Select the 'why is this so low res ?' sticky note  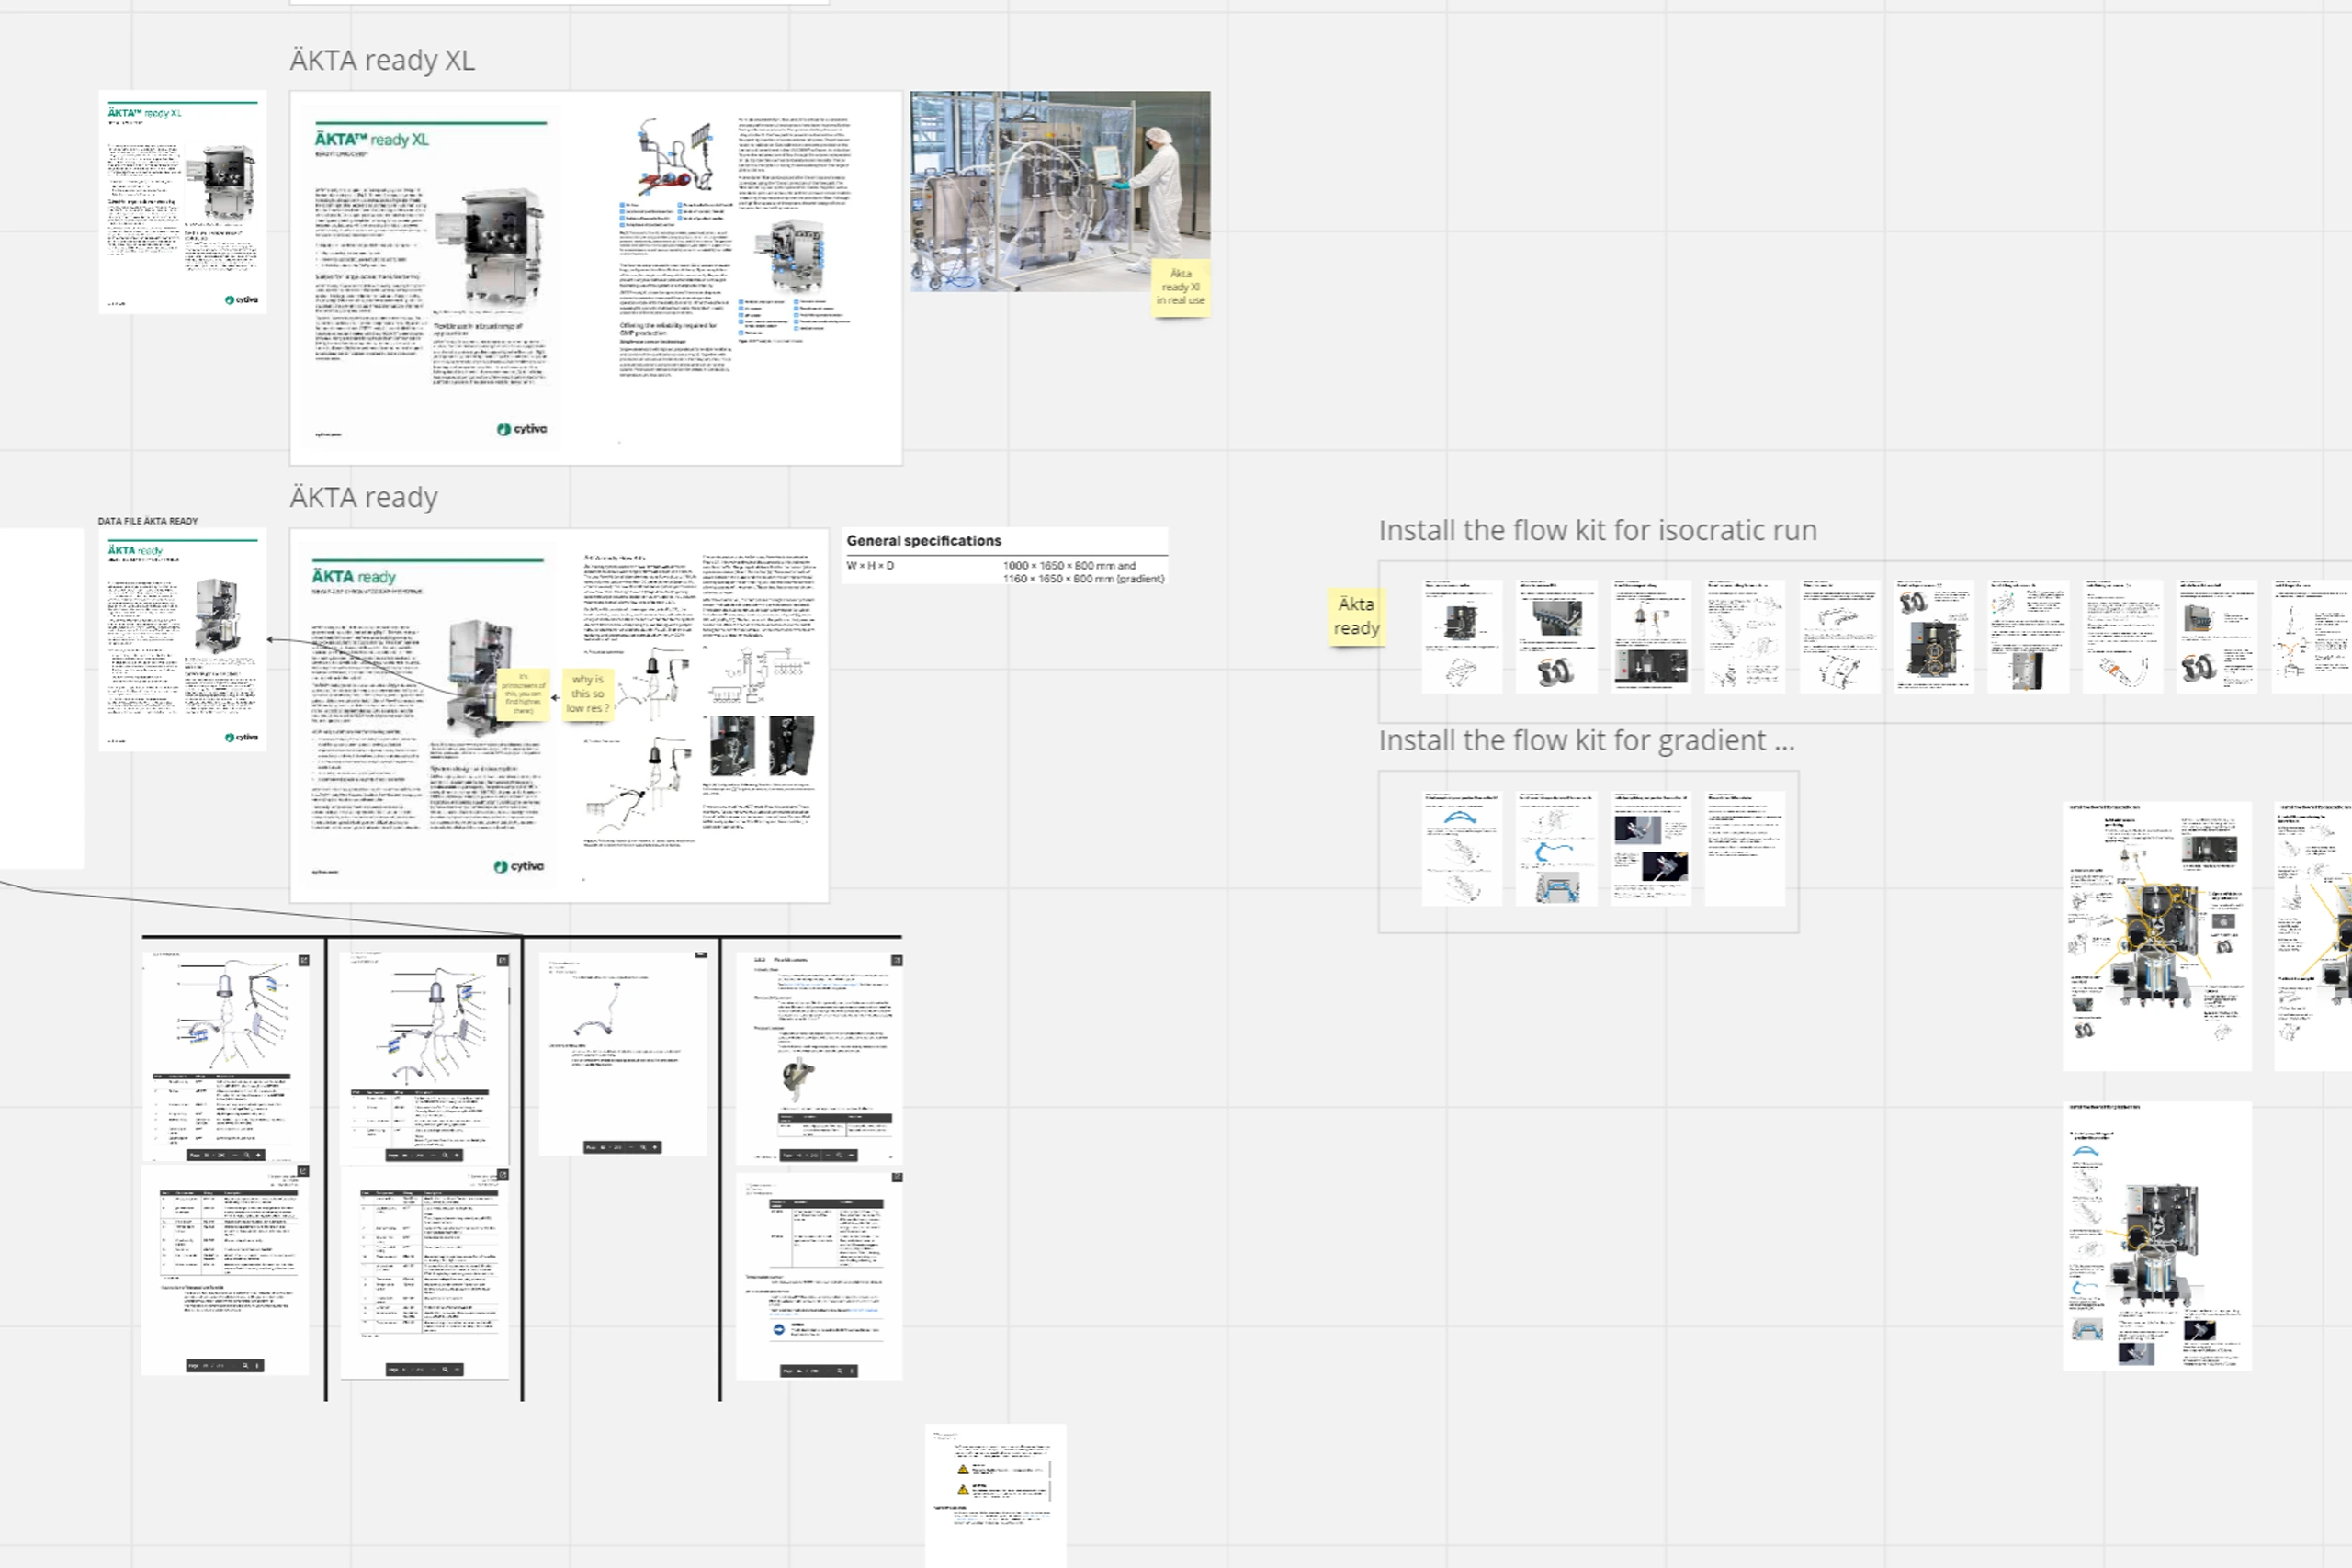[587, 694]
